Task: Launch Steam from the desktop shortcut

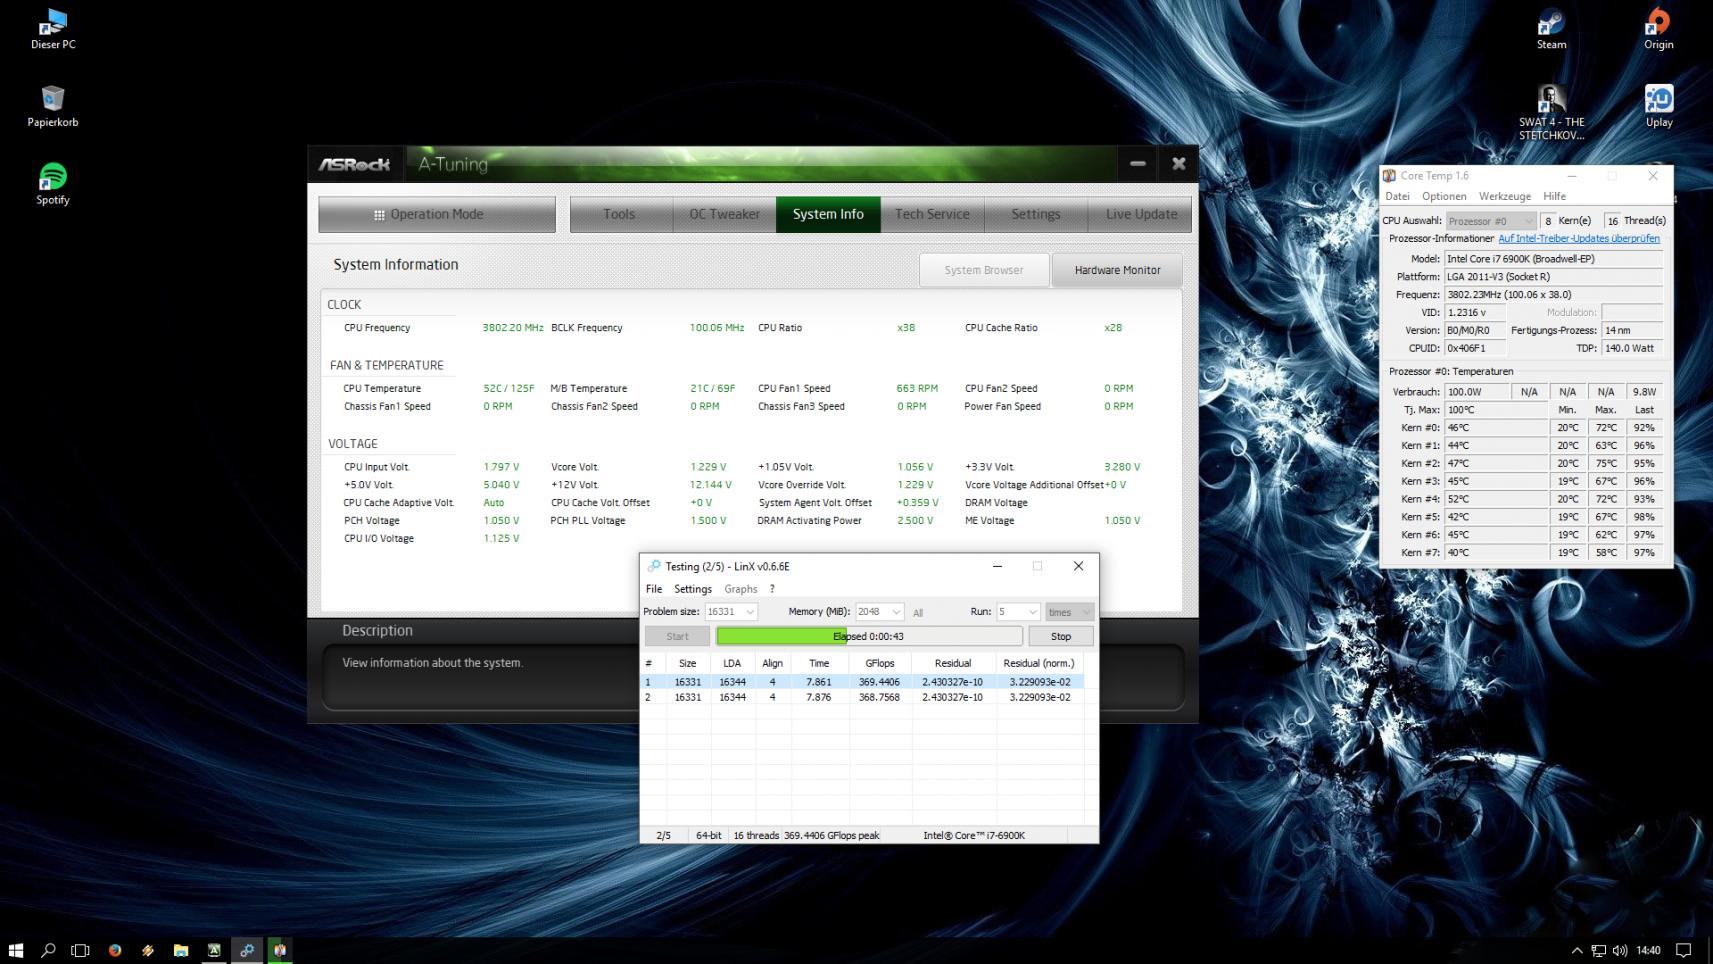Action: (1551, 29)
